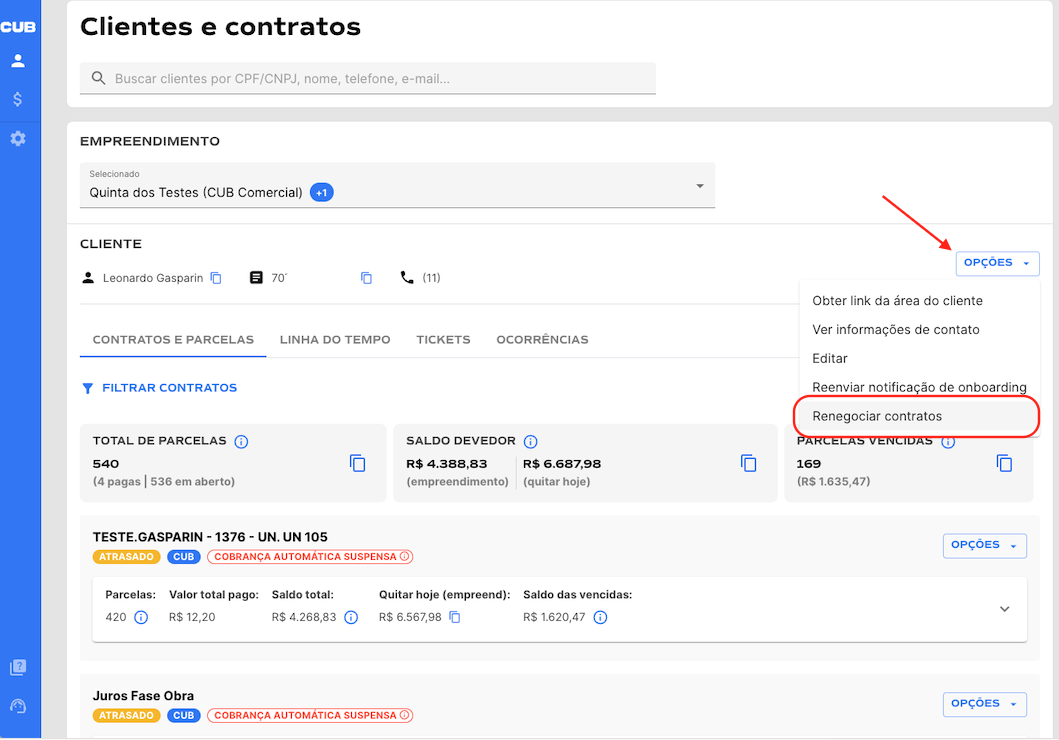Viewport: 1059px width, 740px height.
Task: Click info icon beside Total de Parcelas
Action: click(241, 441)
